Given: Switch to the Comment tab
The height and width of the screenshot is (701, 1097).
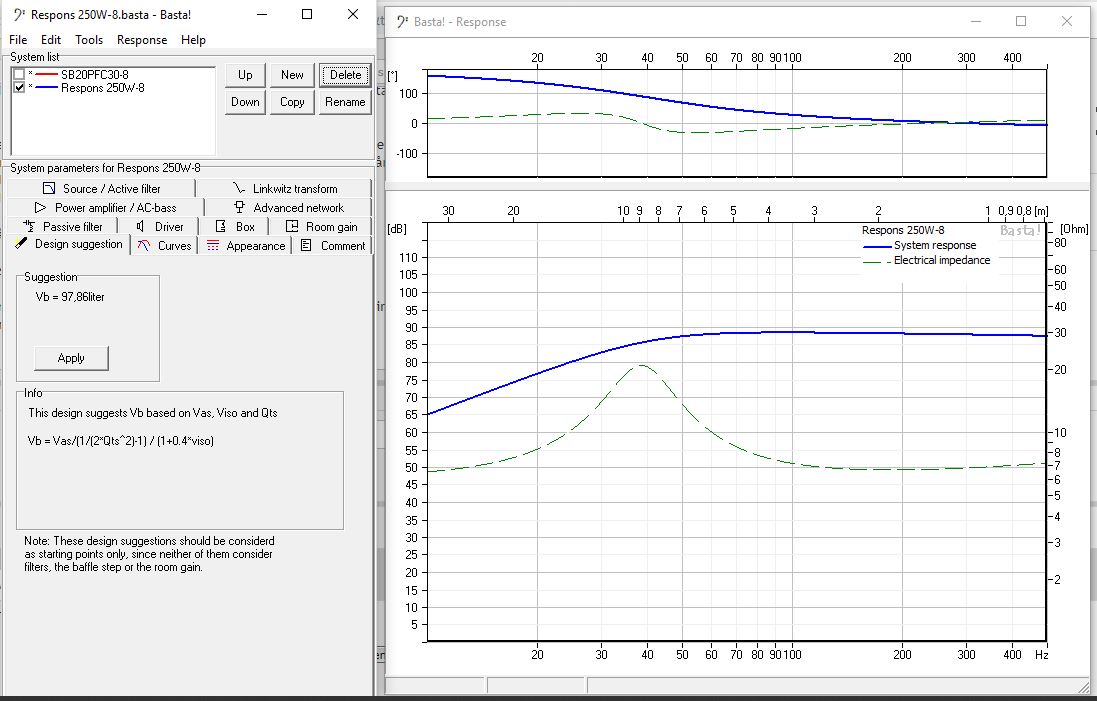Looking at the screenshot, I should [x=333, y=245].
